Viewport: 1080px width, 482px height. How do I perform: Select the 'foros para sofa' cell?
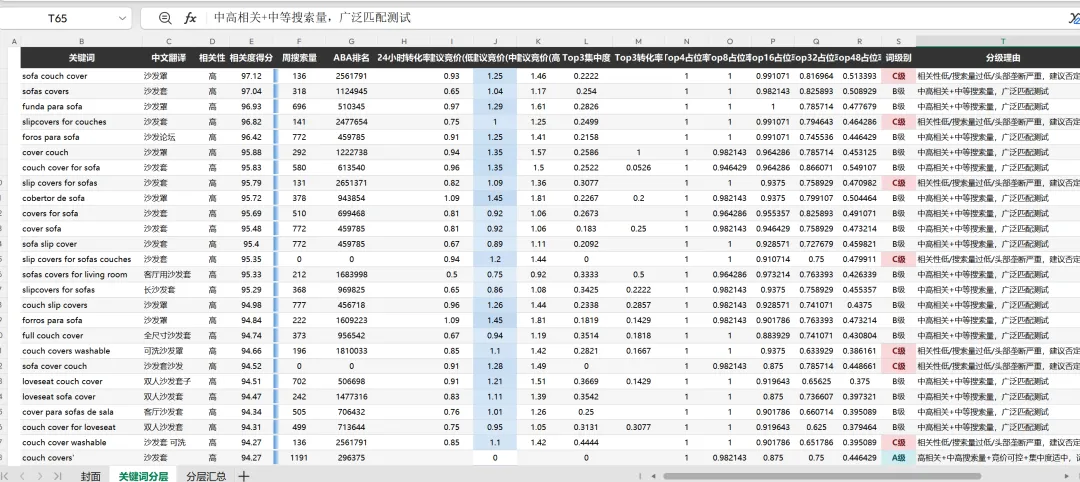81,137
